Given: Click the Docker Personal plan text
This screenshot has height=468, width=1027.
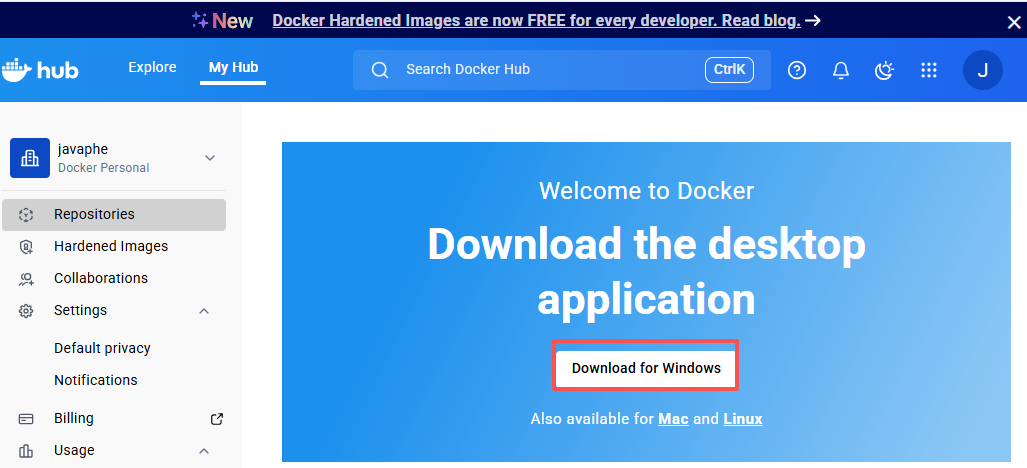Looking at the screenshot, I should click(x=103, y=168).
